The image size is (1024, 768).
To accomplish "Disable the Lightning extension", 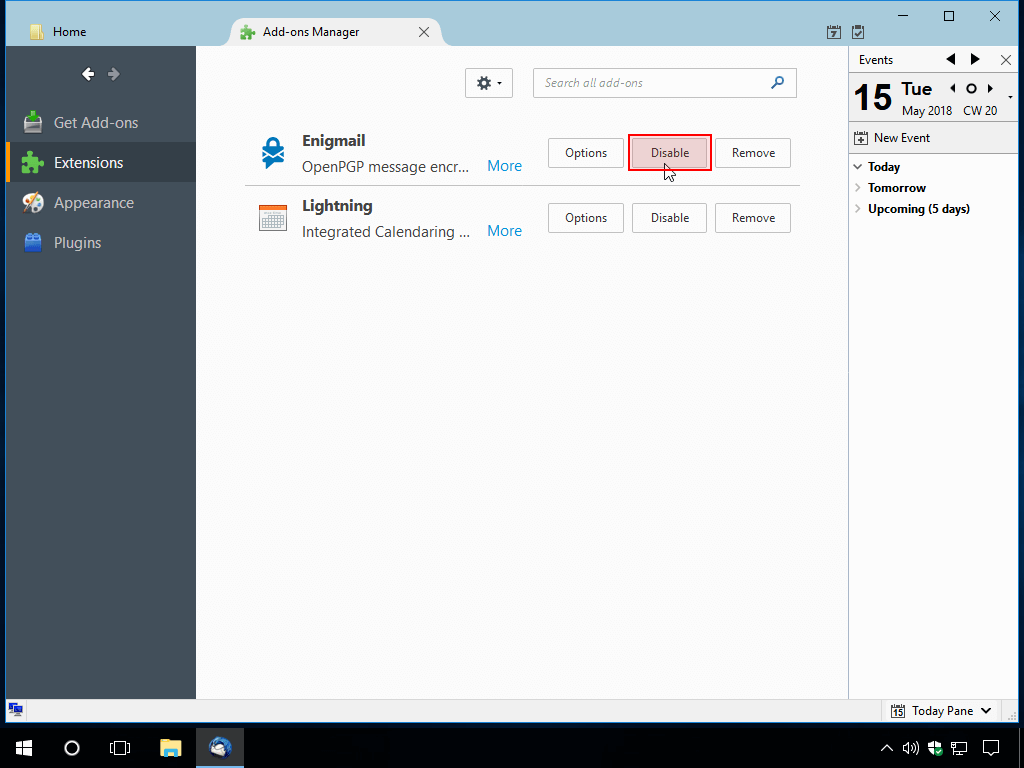I will (670, 218).
